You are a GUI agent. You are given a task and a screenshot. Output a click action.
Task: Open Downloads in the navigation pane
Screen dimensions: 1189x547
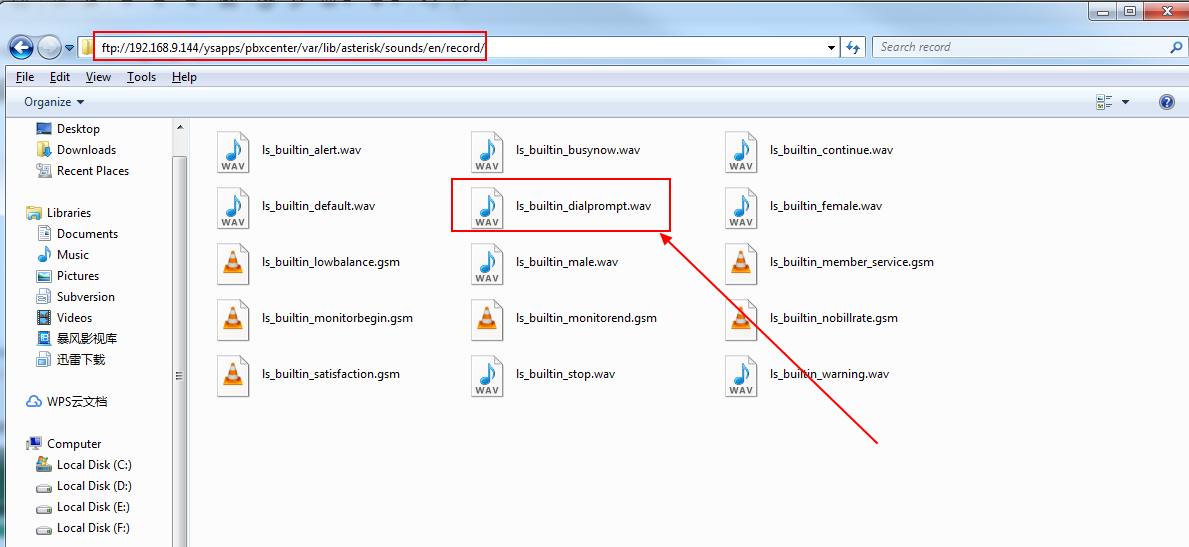[x=86, y=150]
